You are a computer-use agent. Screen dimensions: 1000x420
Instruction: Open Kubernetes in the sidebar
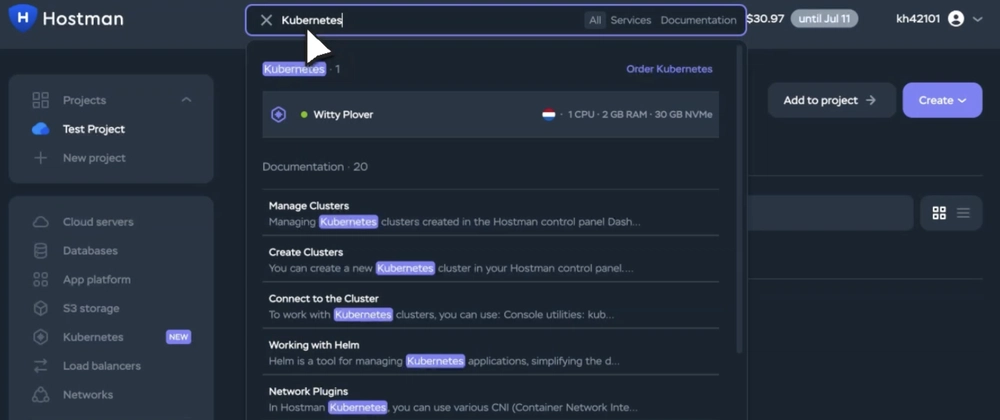93,337
